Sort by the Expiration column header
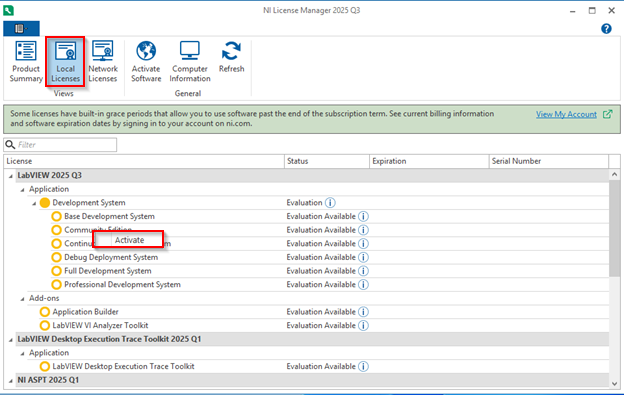The image size is (624, 395). (x=429, y=161)
